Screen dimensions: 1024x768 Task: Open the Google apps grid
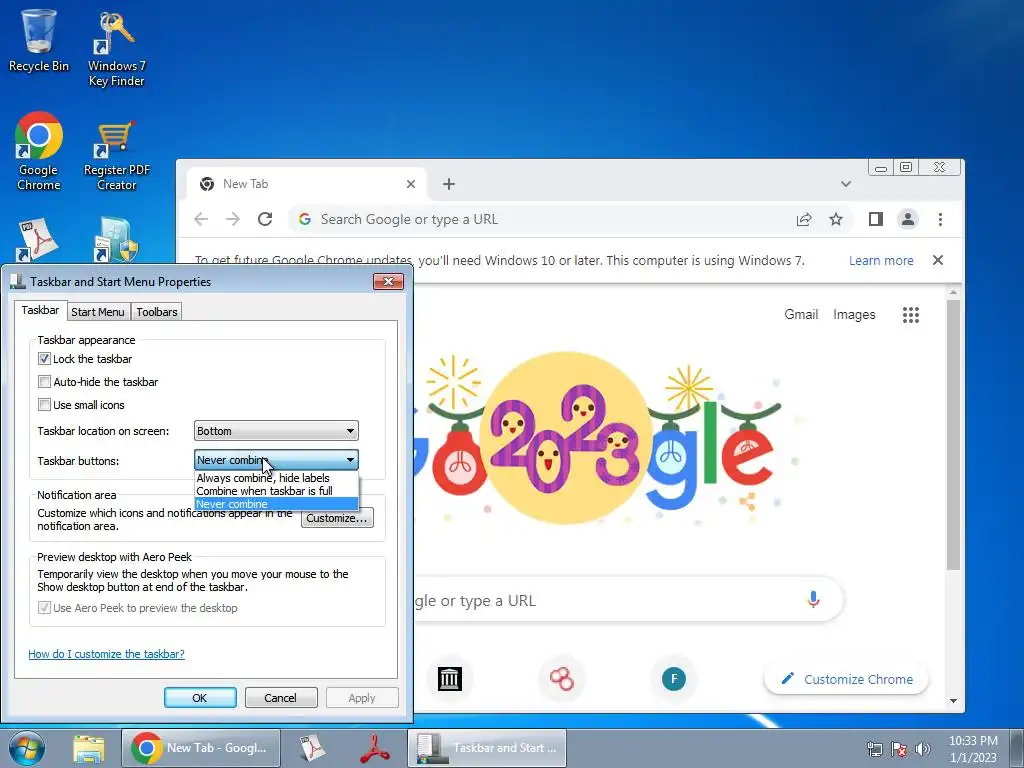point(910,315)
